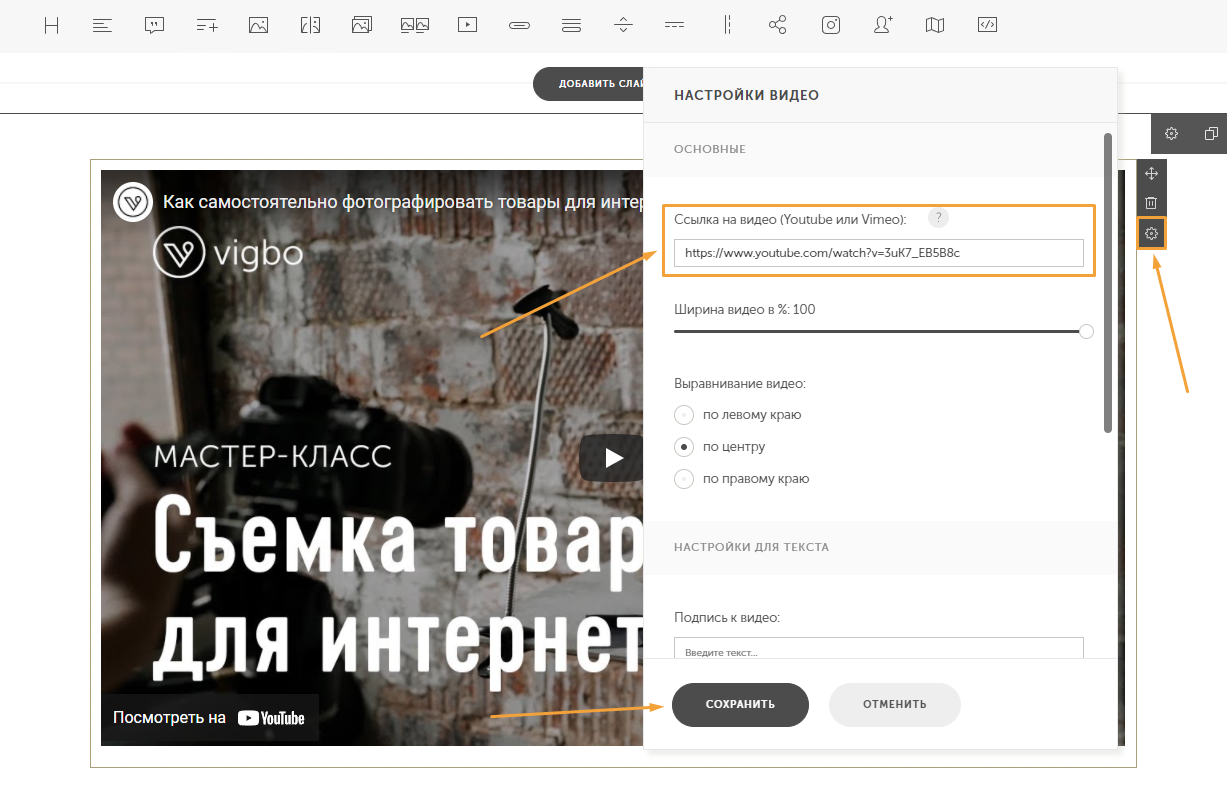The height and width of the screenshot is (786, 1227).
Task: Click the heading (H) block icon
Action: [52, 26]
